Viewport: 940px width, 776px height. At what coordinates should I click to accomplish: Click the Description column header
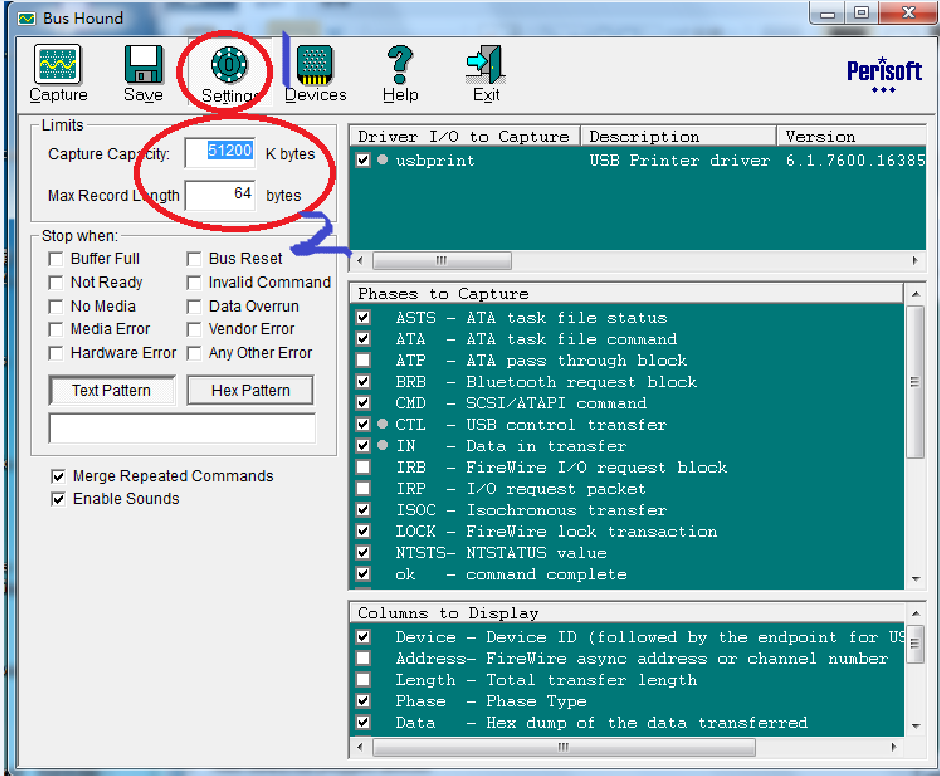[678, 137]
